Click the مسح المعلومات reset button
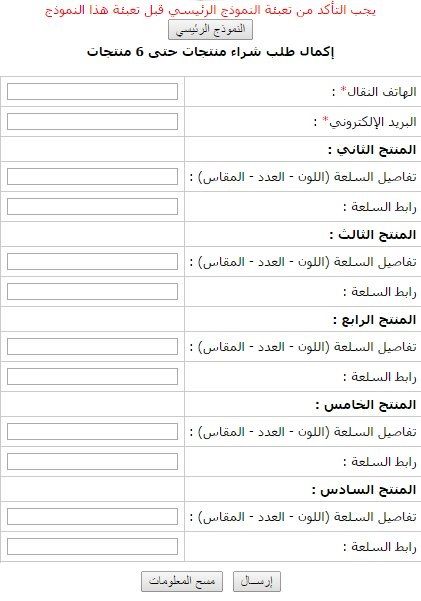 coord(182,581)
